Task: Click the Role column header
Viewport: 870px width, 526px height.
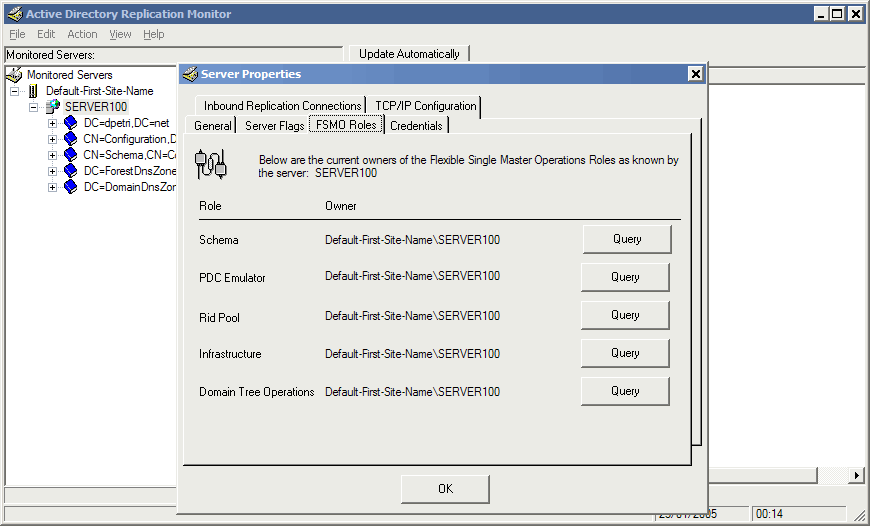Action: 210,206
